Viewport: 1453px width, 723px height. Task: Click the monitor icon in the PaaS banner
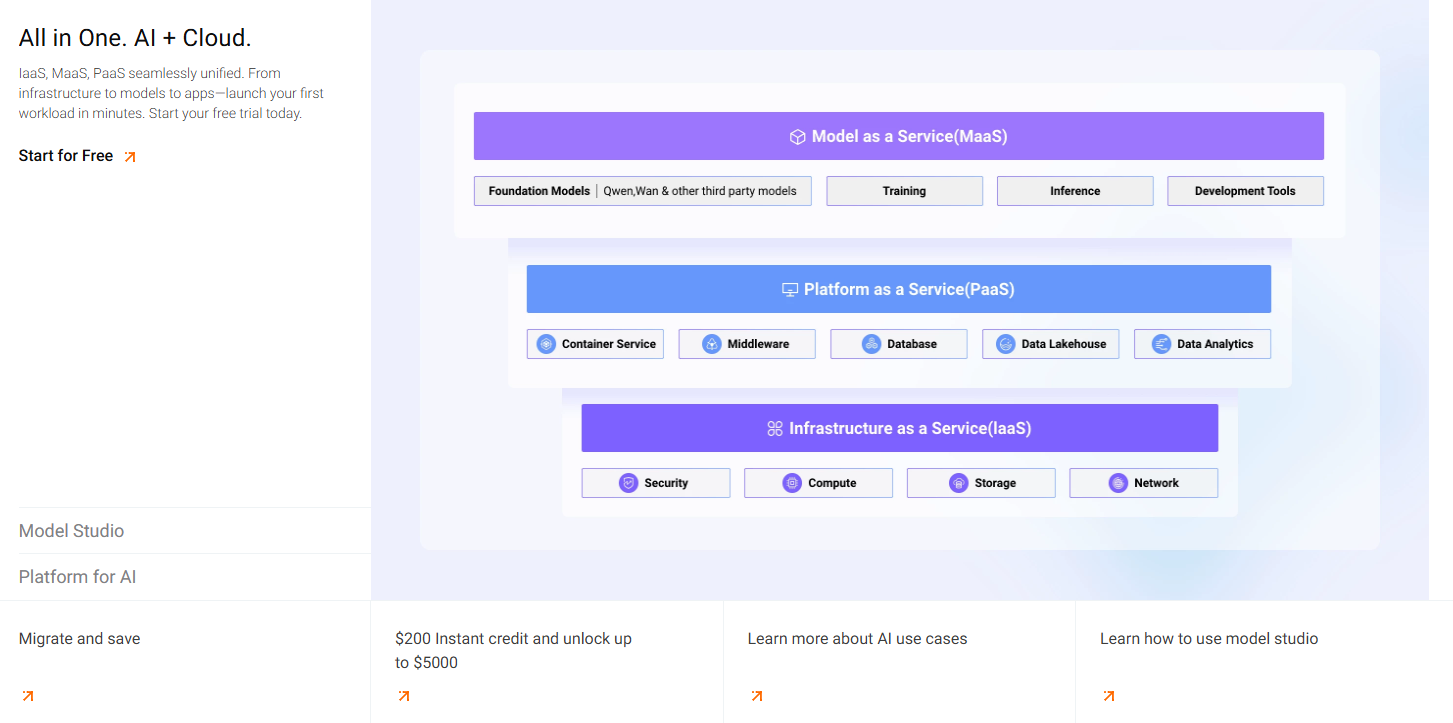[x=790, y=290]
